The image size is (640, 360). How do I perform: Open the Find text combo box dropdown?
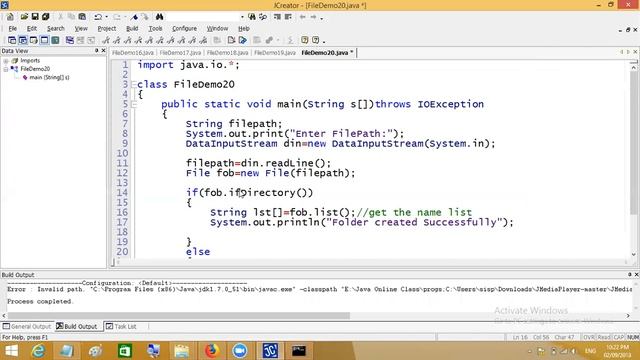coord(242,17)
